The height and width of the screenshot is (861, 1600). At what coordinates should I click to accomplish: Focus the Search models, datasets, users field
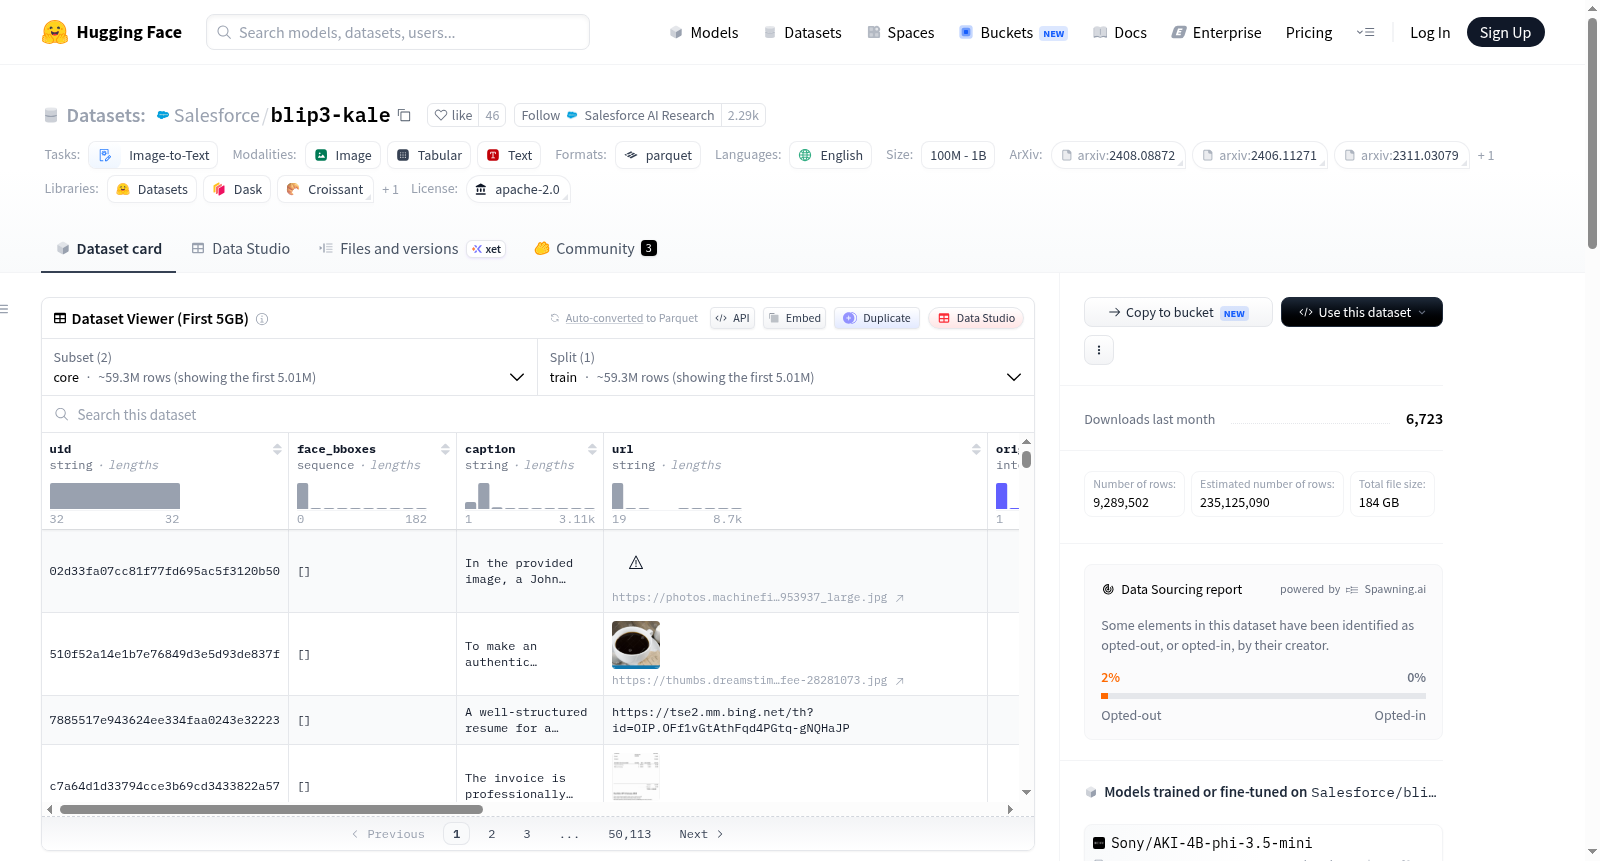point(398,32)
